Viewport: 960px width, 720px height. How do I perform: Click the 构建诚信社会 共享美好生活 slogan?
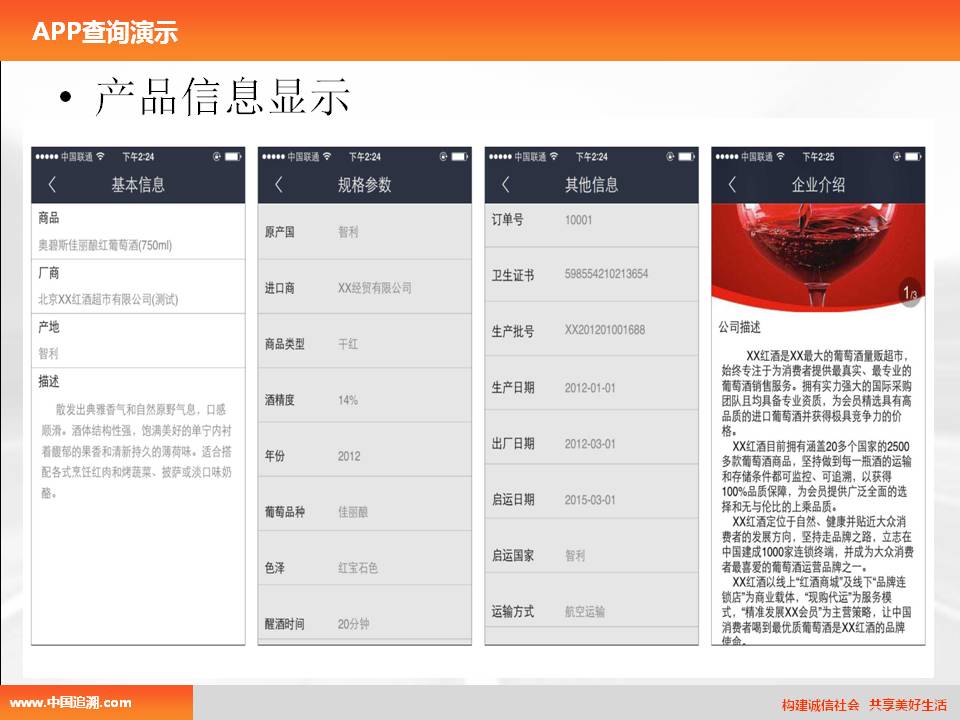pos(864,705)
